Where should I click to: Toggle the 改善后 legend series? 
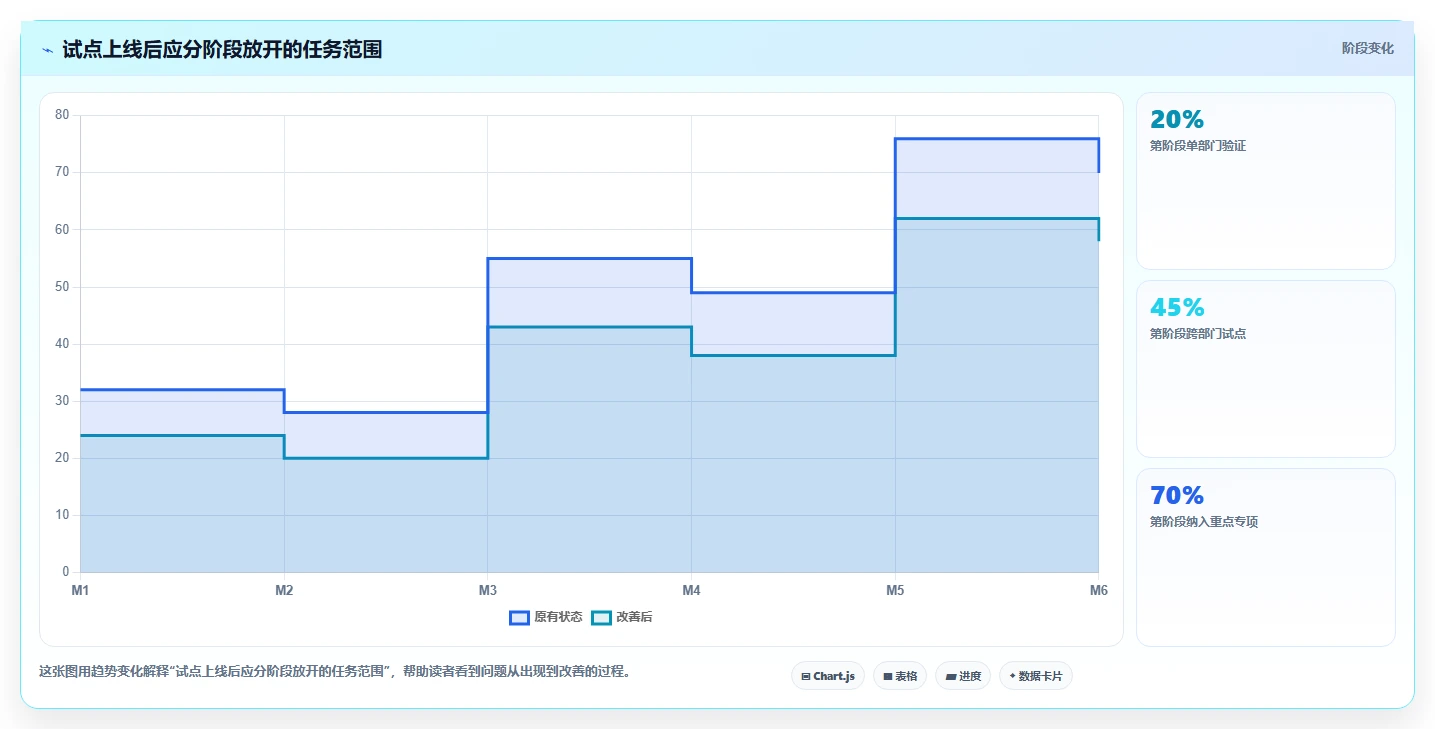[x=622, y=617]
